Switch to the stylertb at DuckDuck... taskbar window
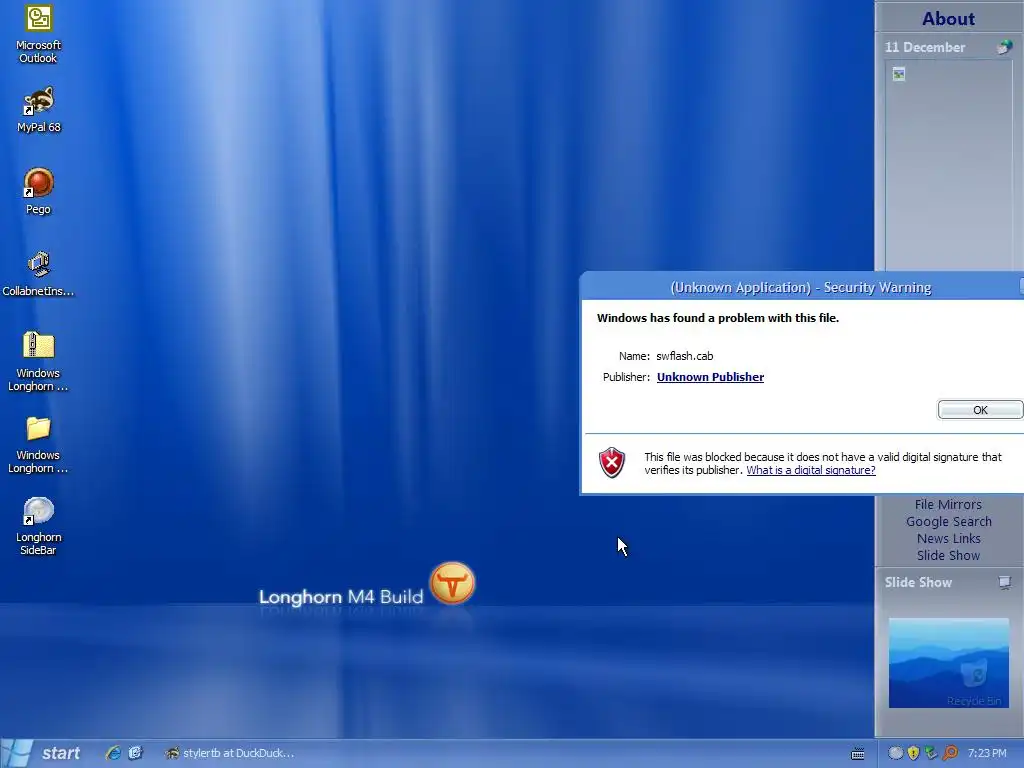 [229, 753]
